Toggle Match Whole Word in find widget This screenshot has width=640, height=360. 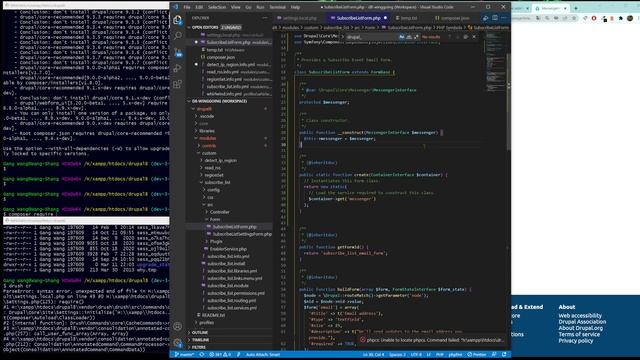click(409, 37)
